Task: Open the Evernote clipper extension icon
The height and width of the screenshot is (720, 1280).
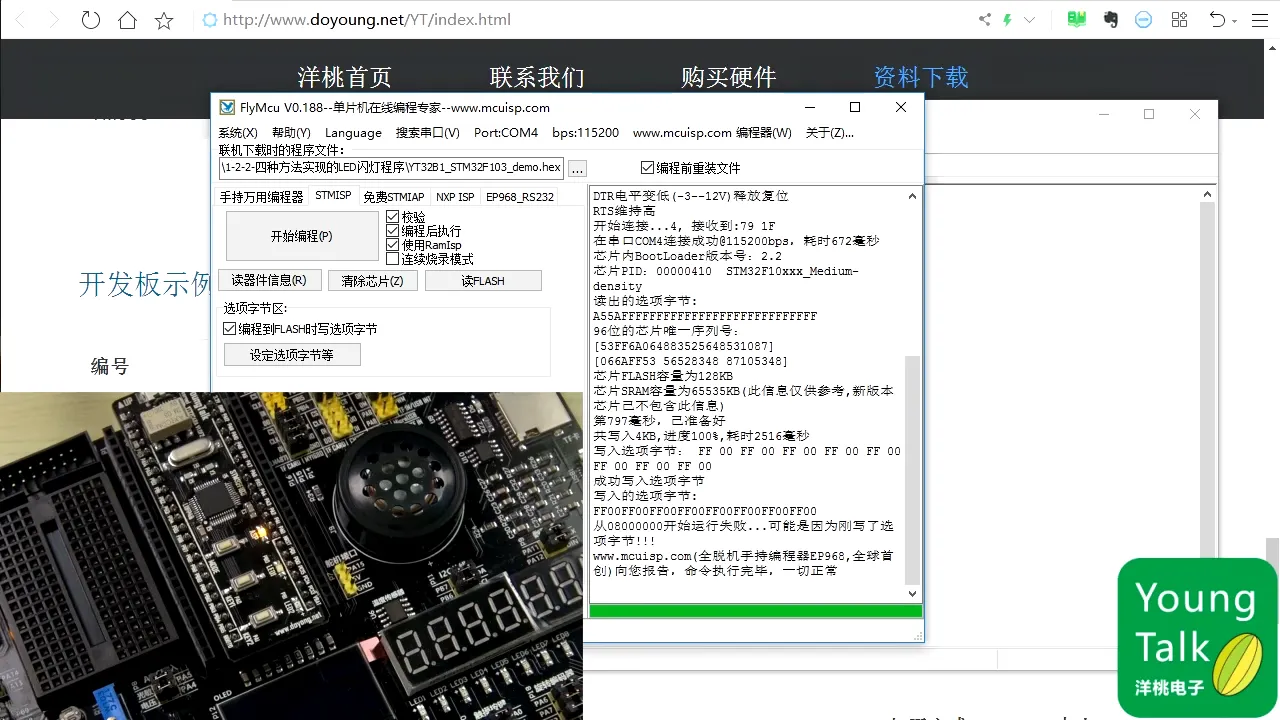Action: (1110, 19)
